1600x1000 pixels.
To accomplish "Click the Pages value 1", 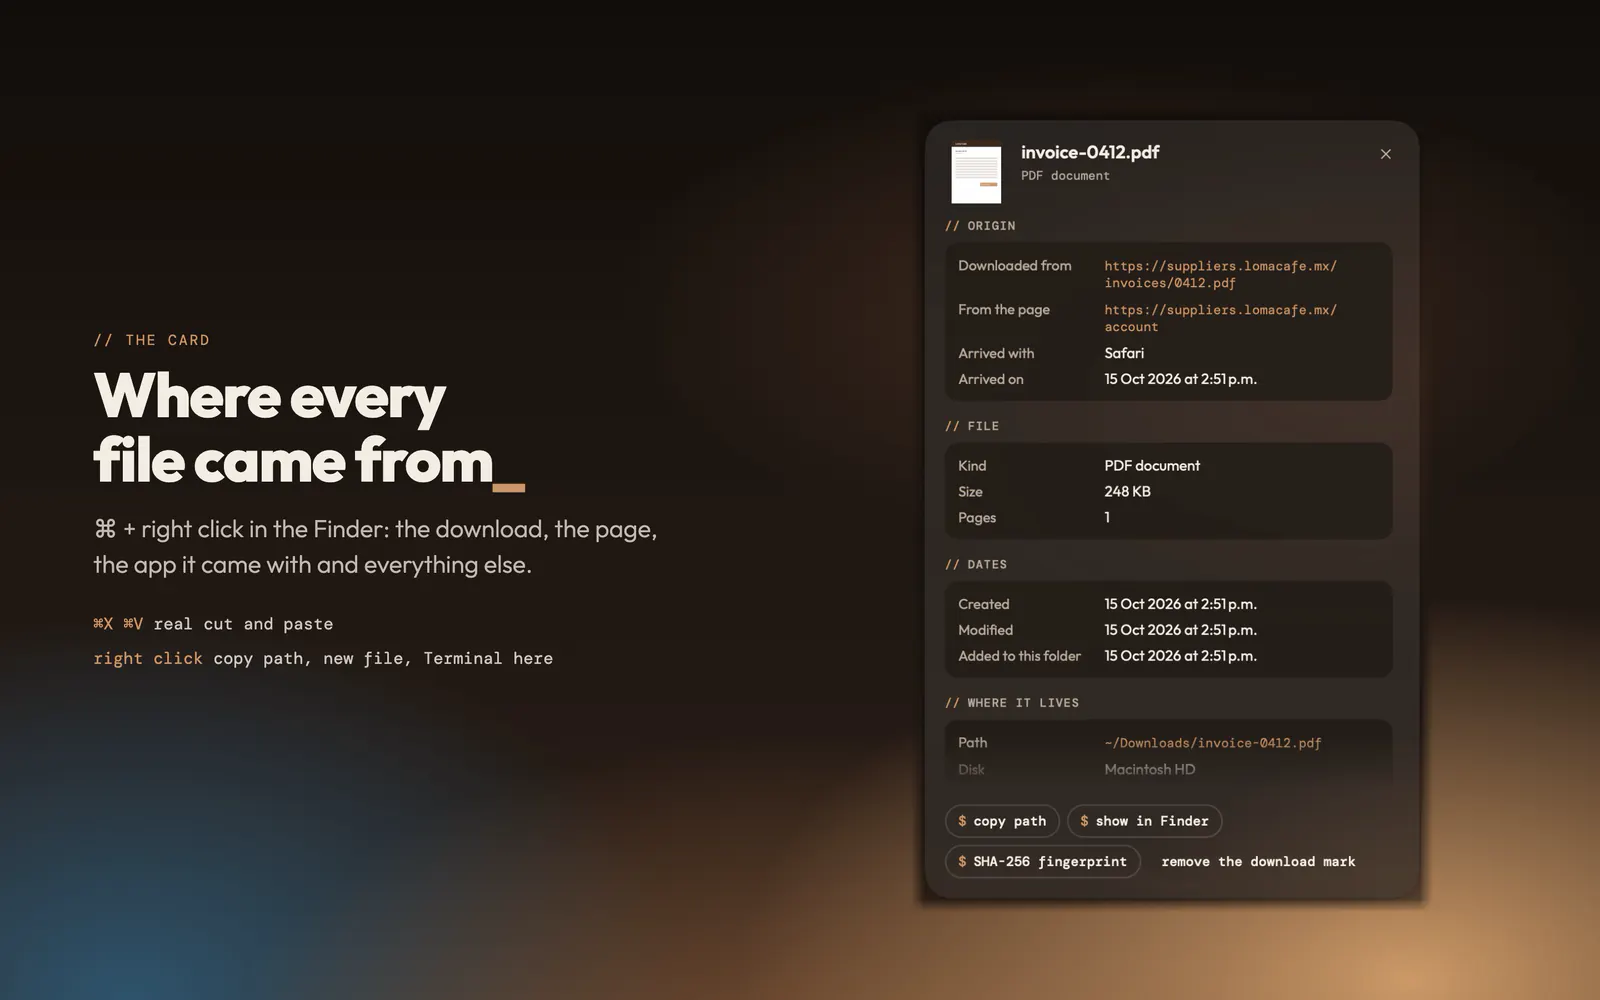I will tap(1107, 517).
